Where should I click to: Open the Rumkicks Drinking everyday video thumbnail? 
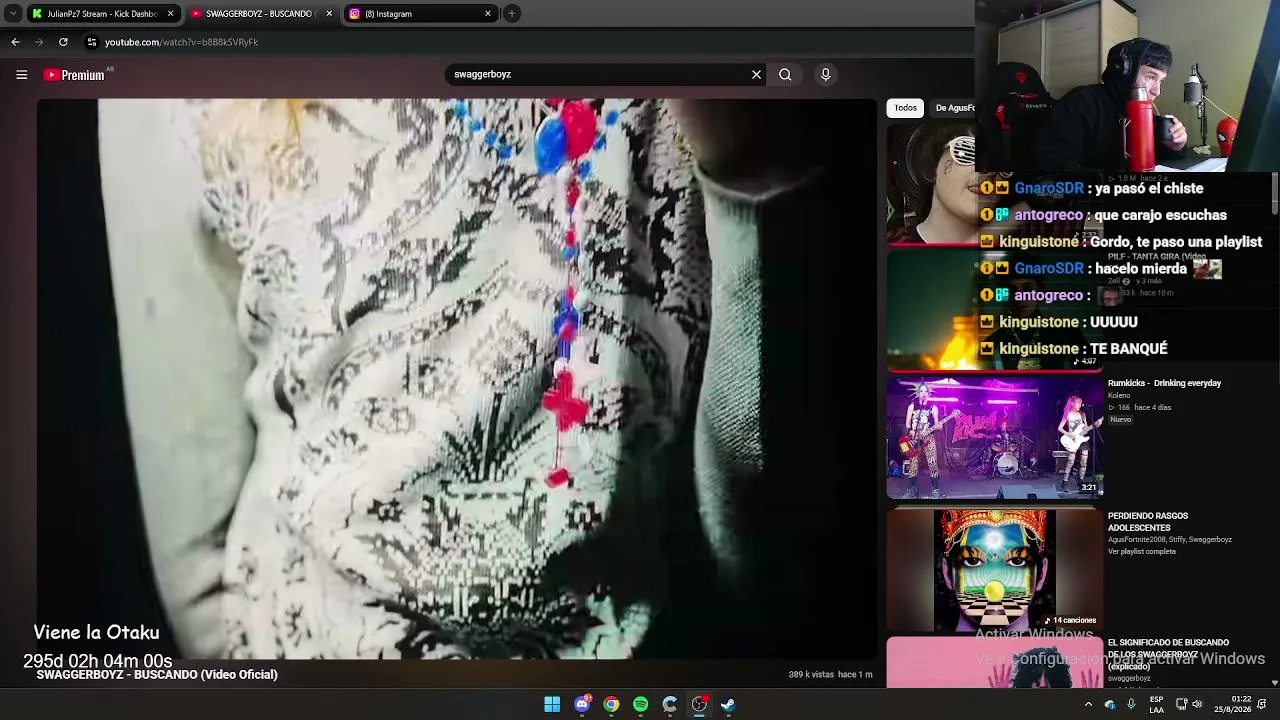995,437
